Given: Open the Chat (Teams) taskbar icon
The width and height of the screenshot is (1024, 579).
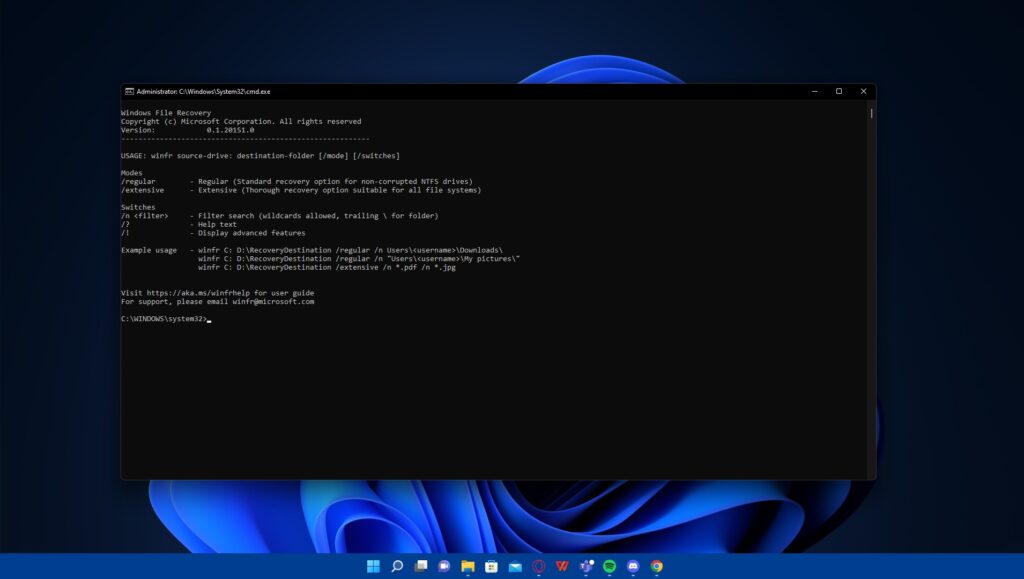Looking at the screenshot, I should click(x=444, y=566).
